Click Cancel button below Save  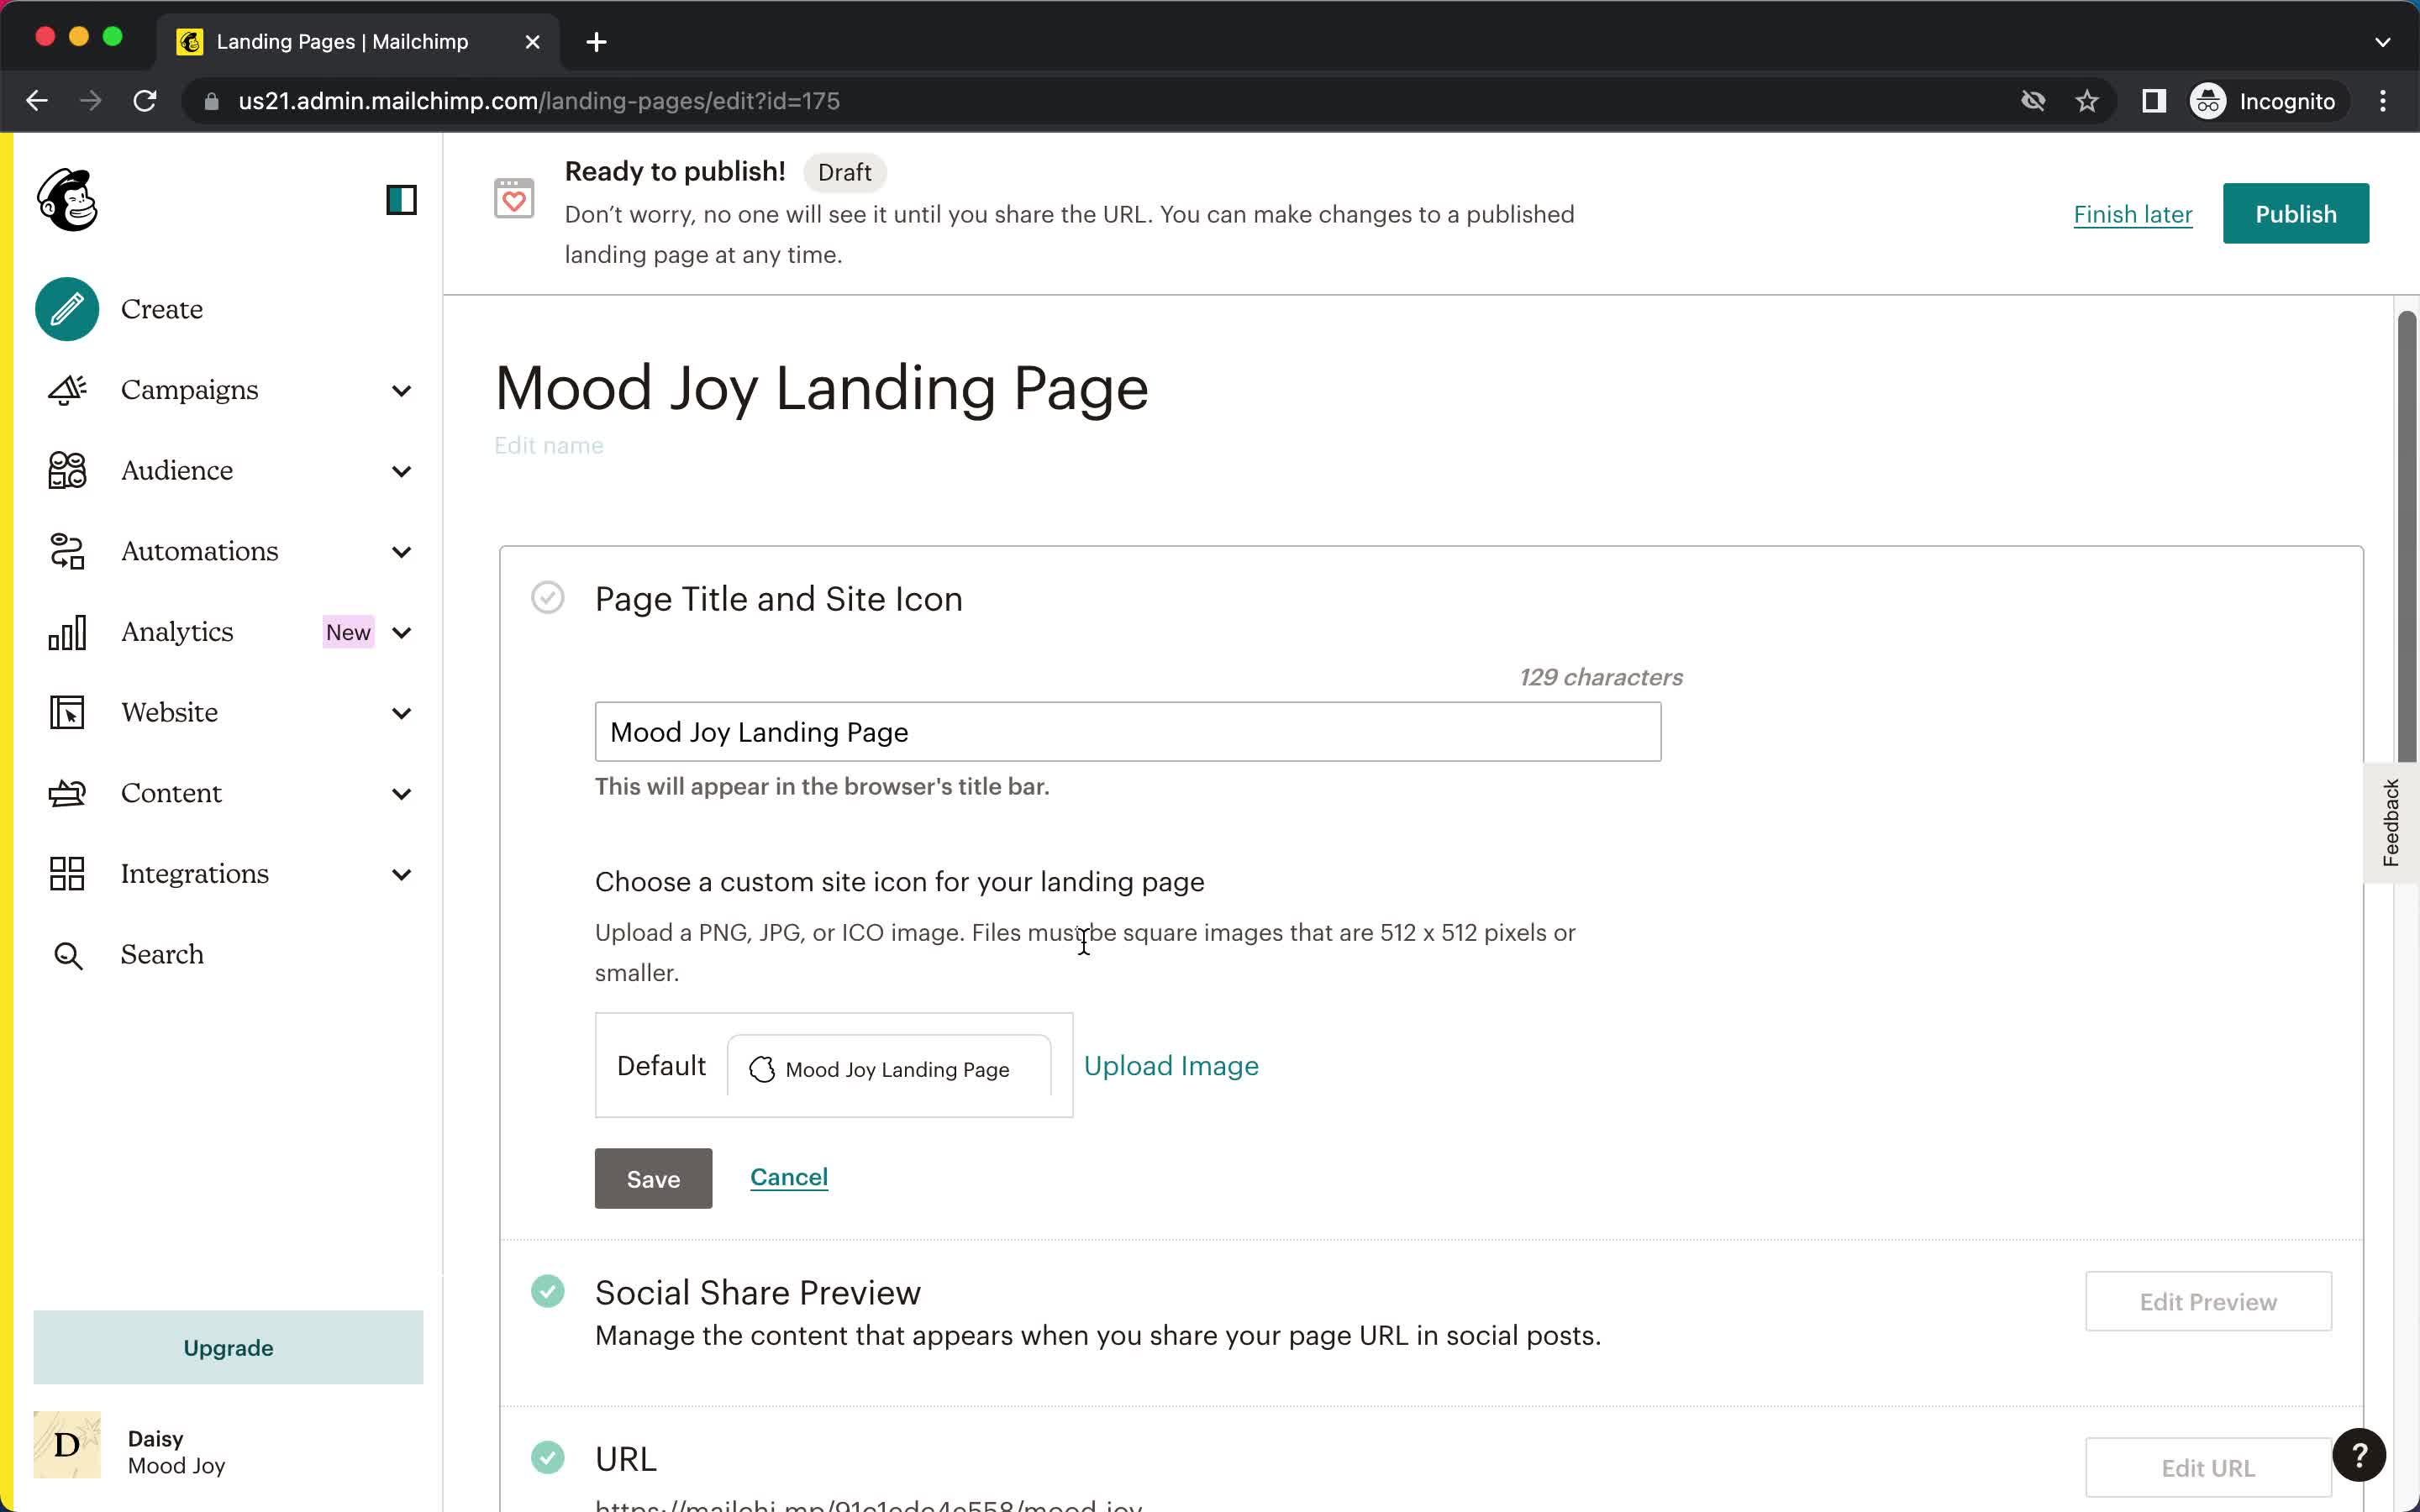(789, 1176)
